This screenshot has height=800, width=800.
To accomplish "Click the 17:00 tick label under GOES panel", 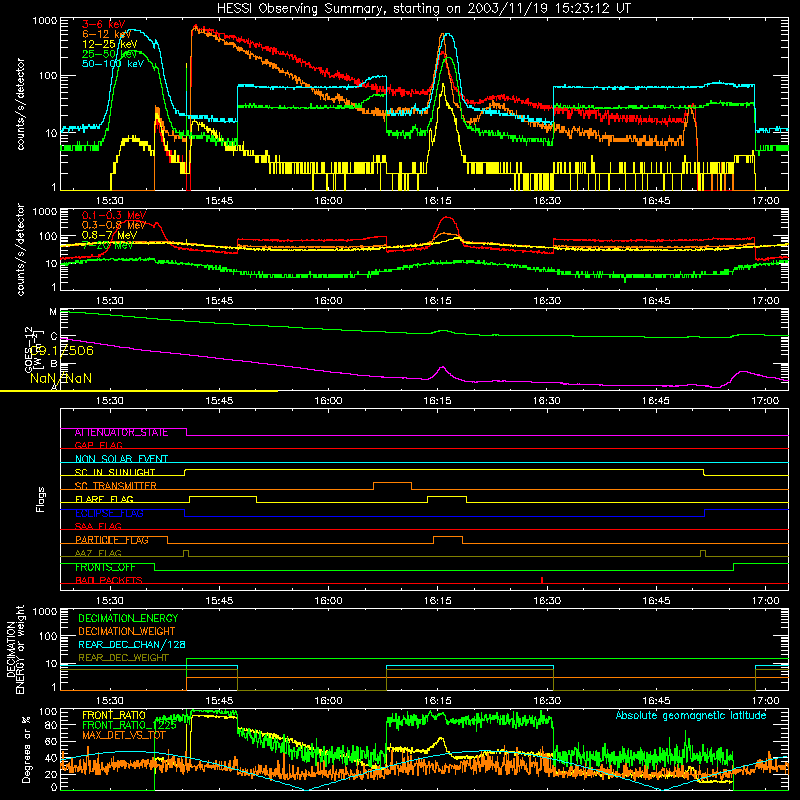I will click(x=765, y=401).
